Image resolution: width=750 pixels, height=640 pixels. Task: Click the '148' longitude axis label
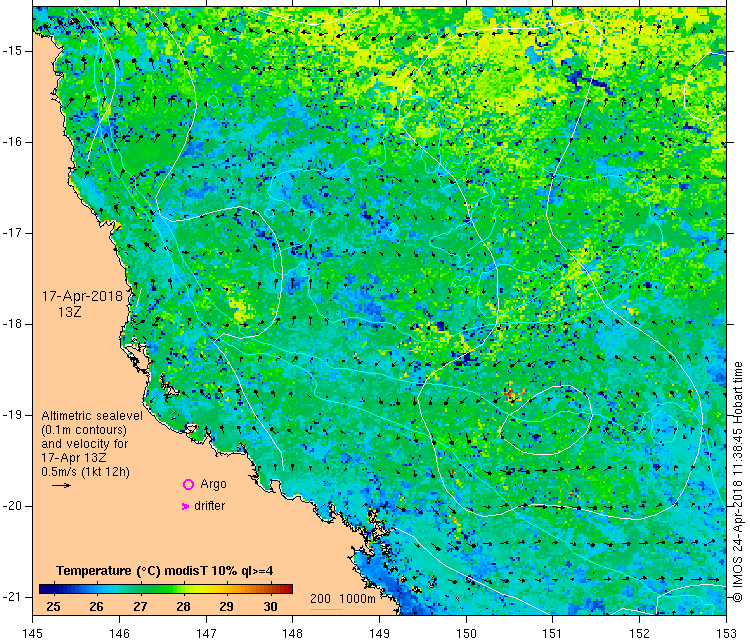click(293, 633)
